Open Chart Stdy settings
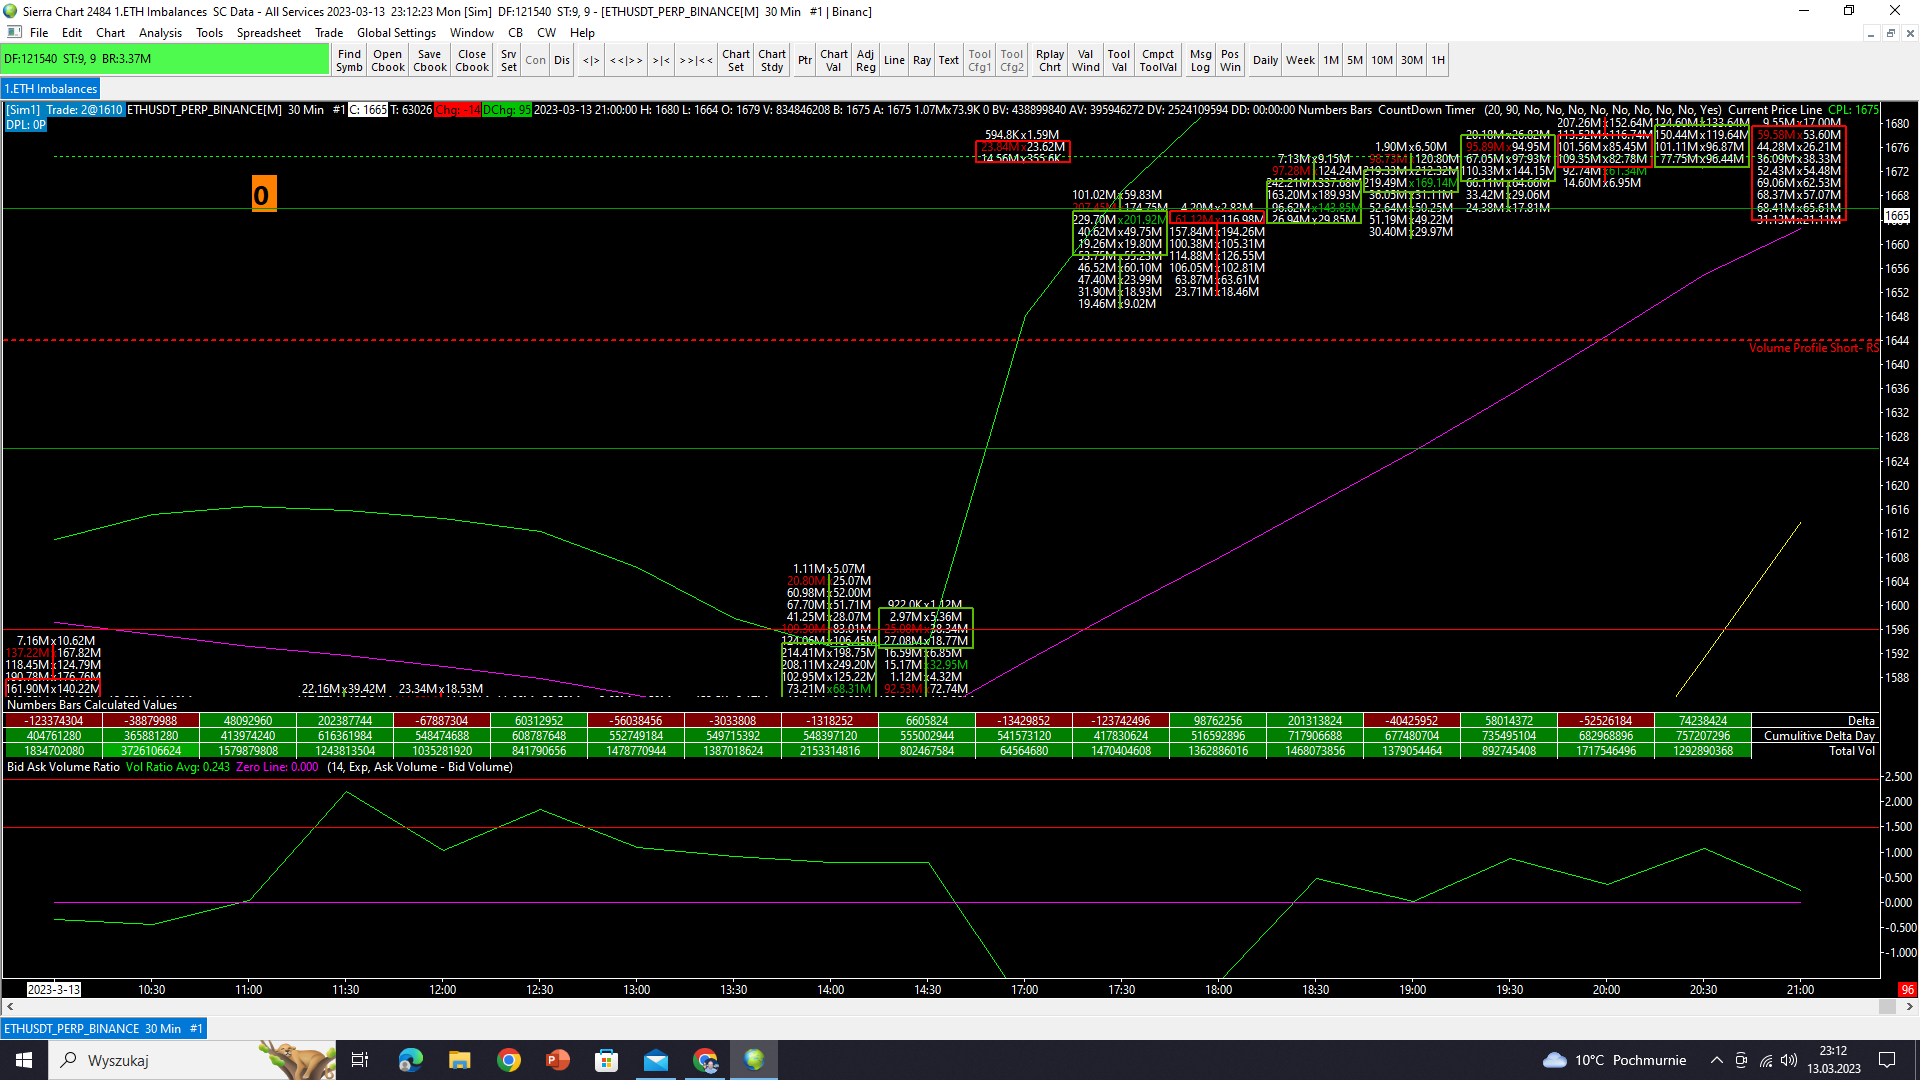This screenshot has height=1080, width=1920. click(x=771, y=60)
